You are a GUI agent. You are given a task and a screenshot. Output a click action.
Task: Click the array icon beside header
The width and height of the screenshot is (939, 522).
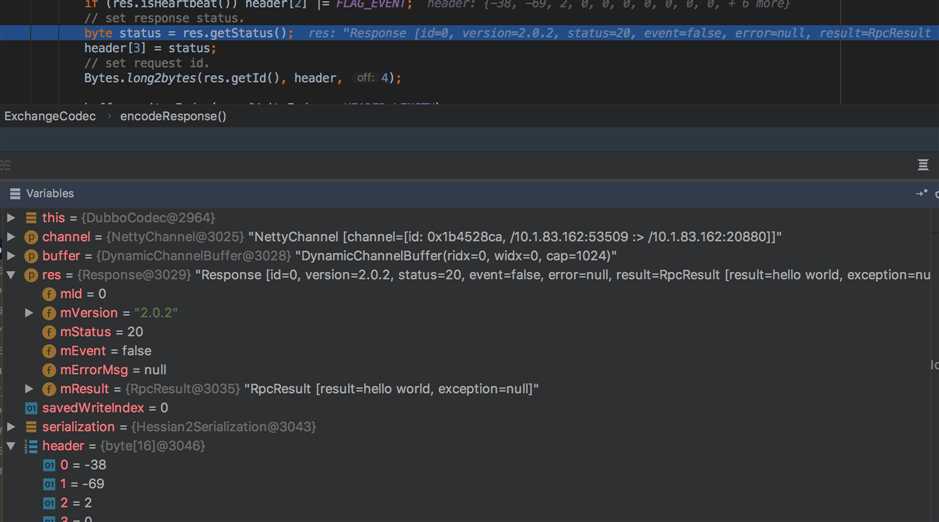click(x=31, y=446)
